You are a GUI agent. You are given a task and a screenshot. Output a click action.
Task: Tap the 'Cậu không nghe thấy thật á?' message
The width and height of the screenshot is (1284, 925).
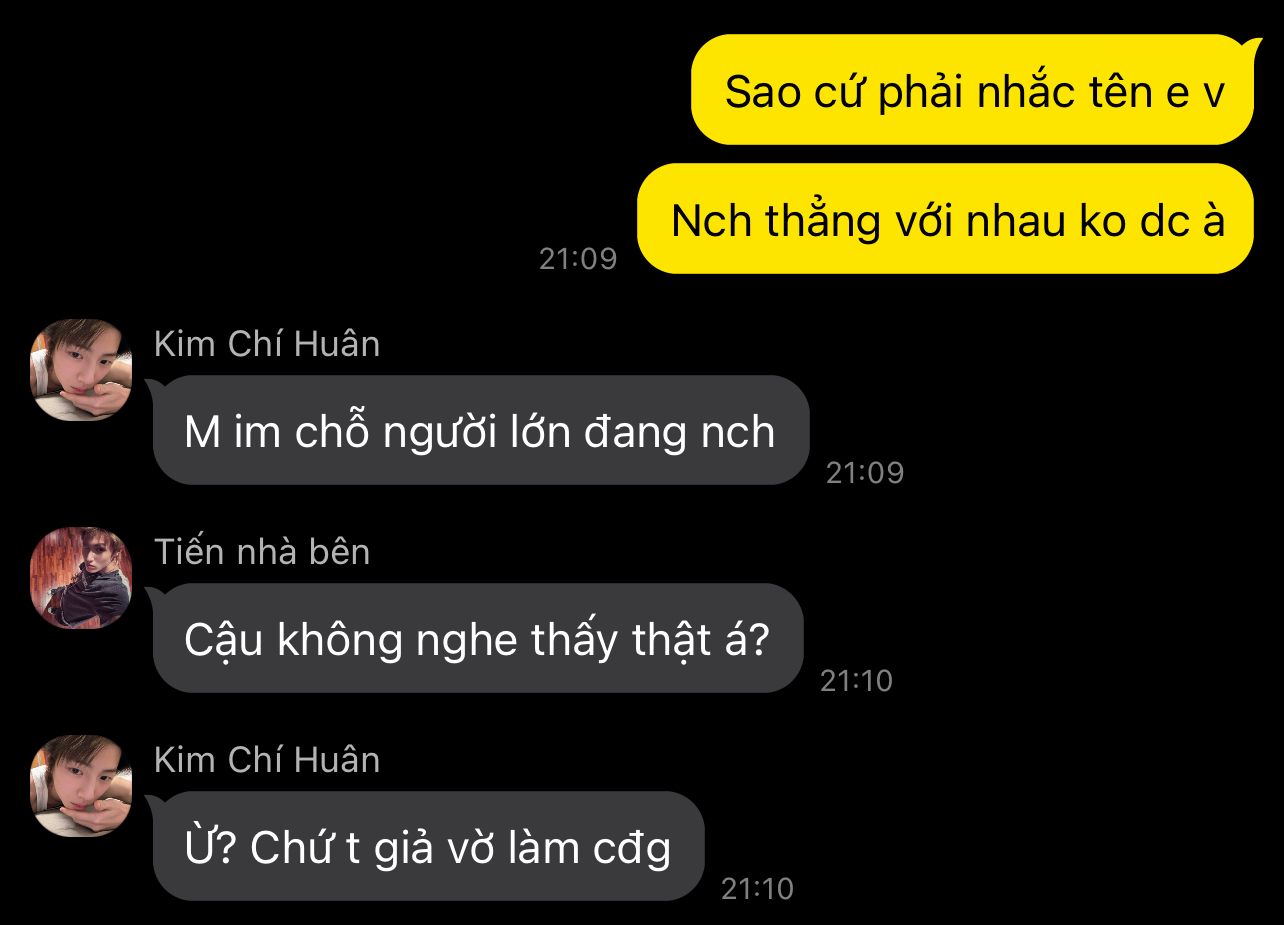point(478,639)
